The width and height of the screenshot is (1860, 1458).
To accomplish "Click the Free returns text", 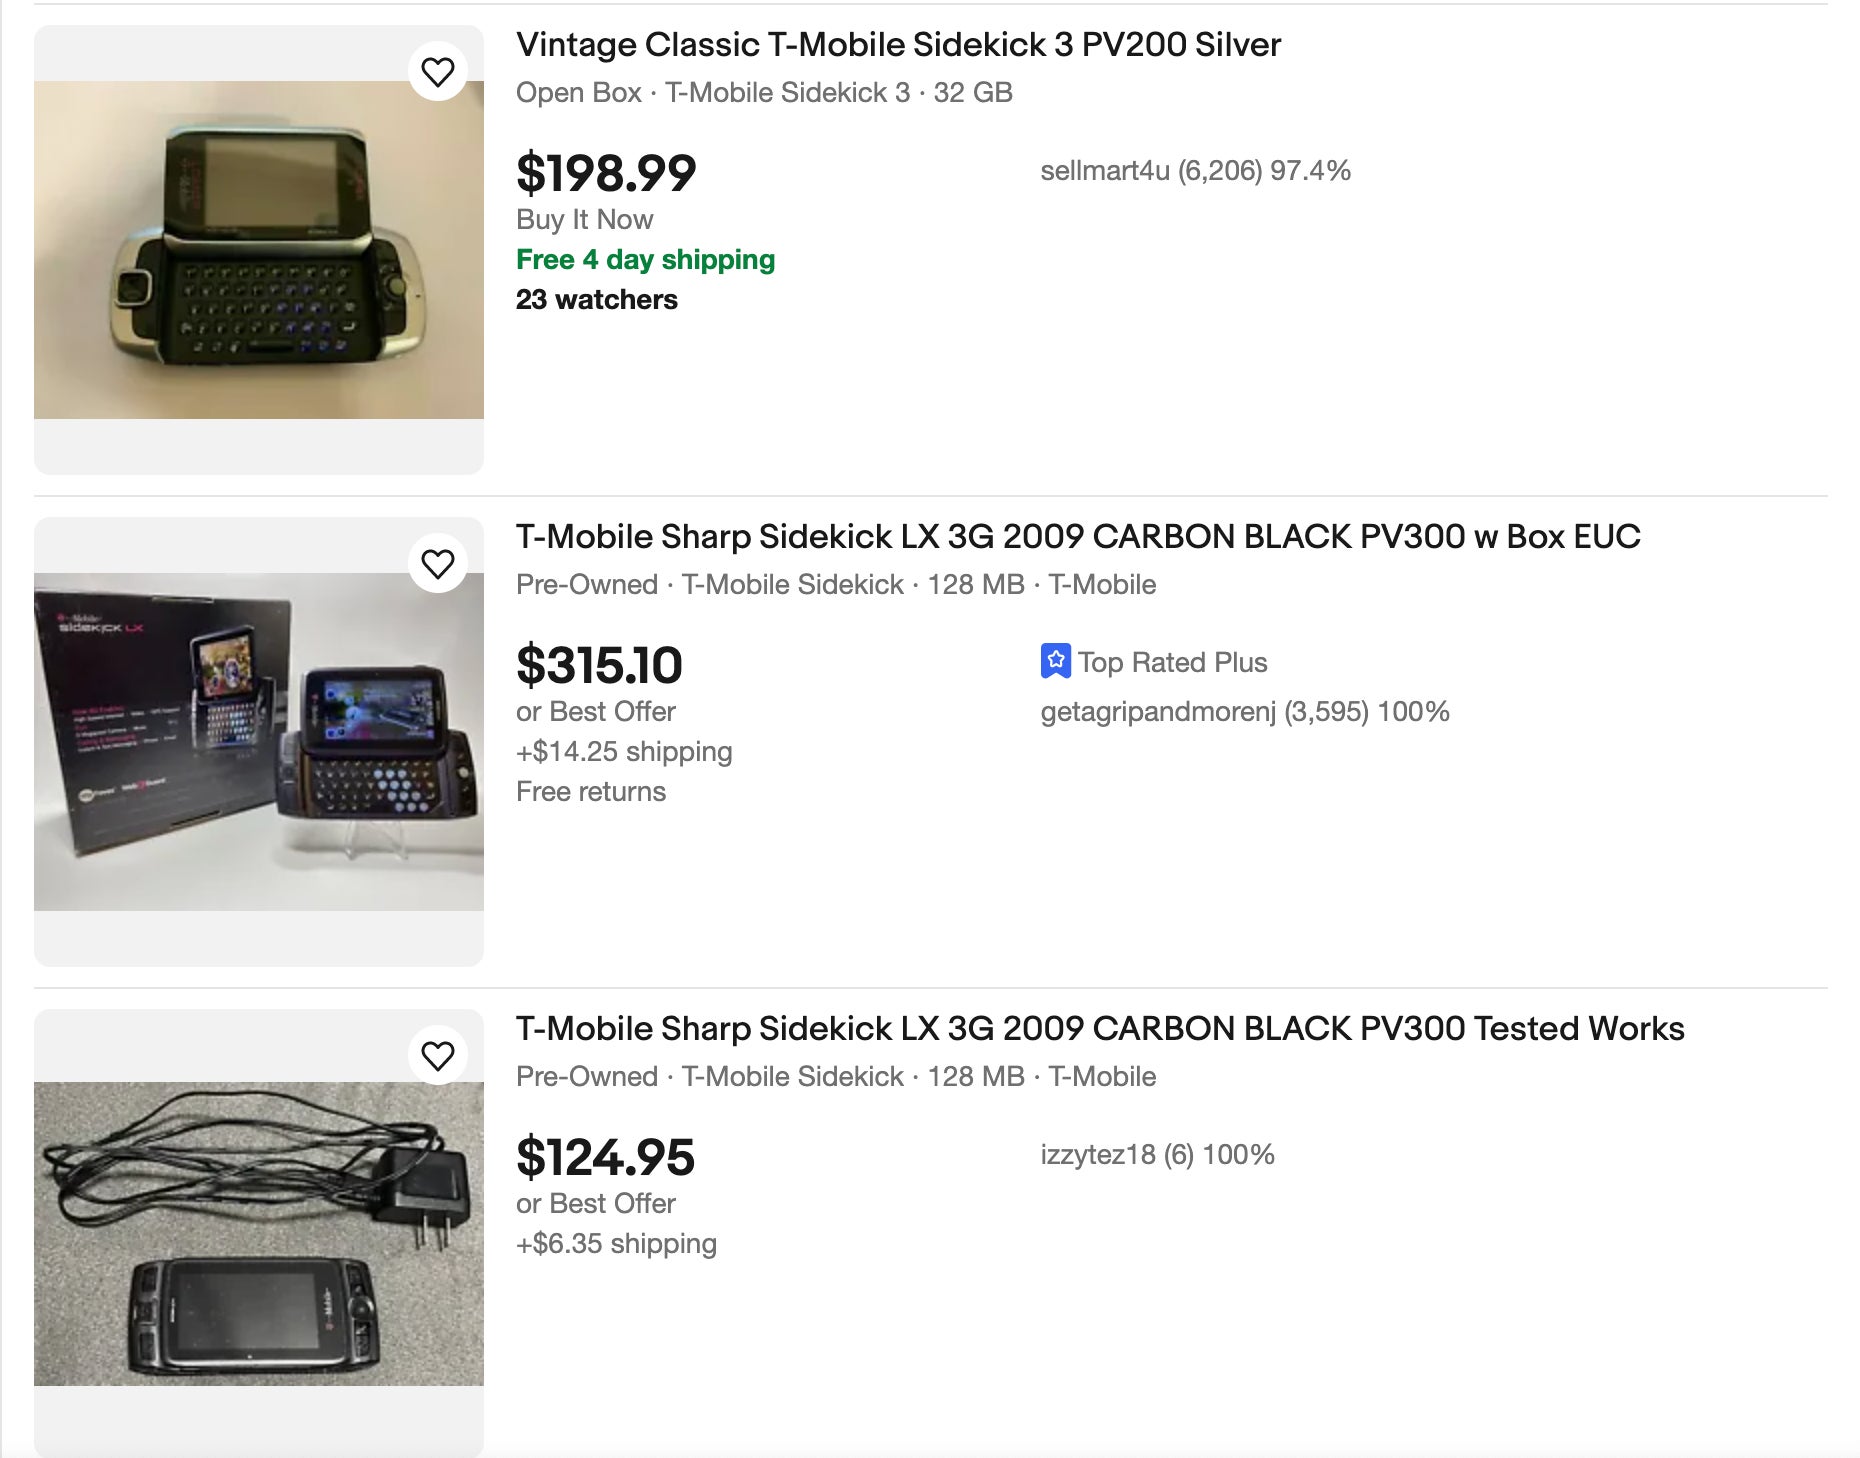I will tap(591, 792).
